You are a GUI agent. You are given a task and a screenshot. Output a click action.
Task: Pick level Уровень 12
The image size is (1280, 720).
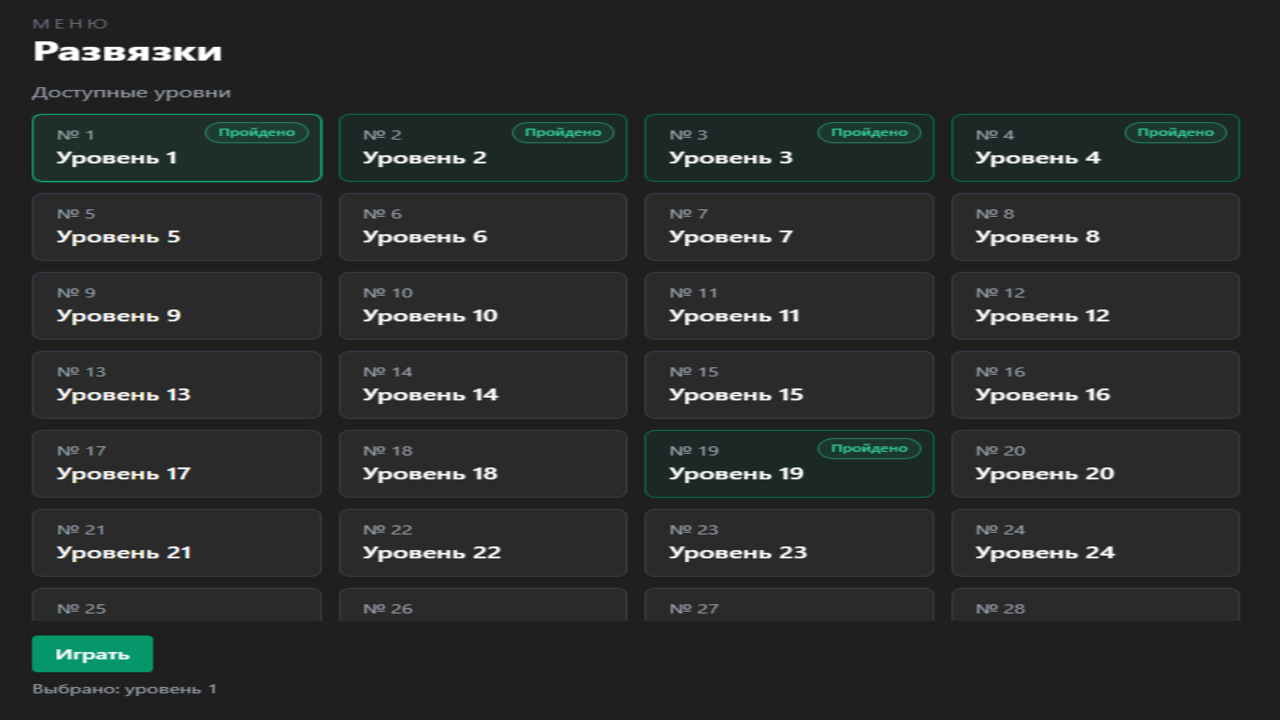pyautogui.click(x=1095, y=306)
